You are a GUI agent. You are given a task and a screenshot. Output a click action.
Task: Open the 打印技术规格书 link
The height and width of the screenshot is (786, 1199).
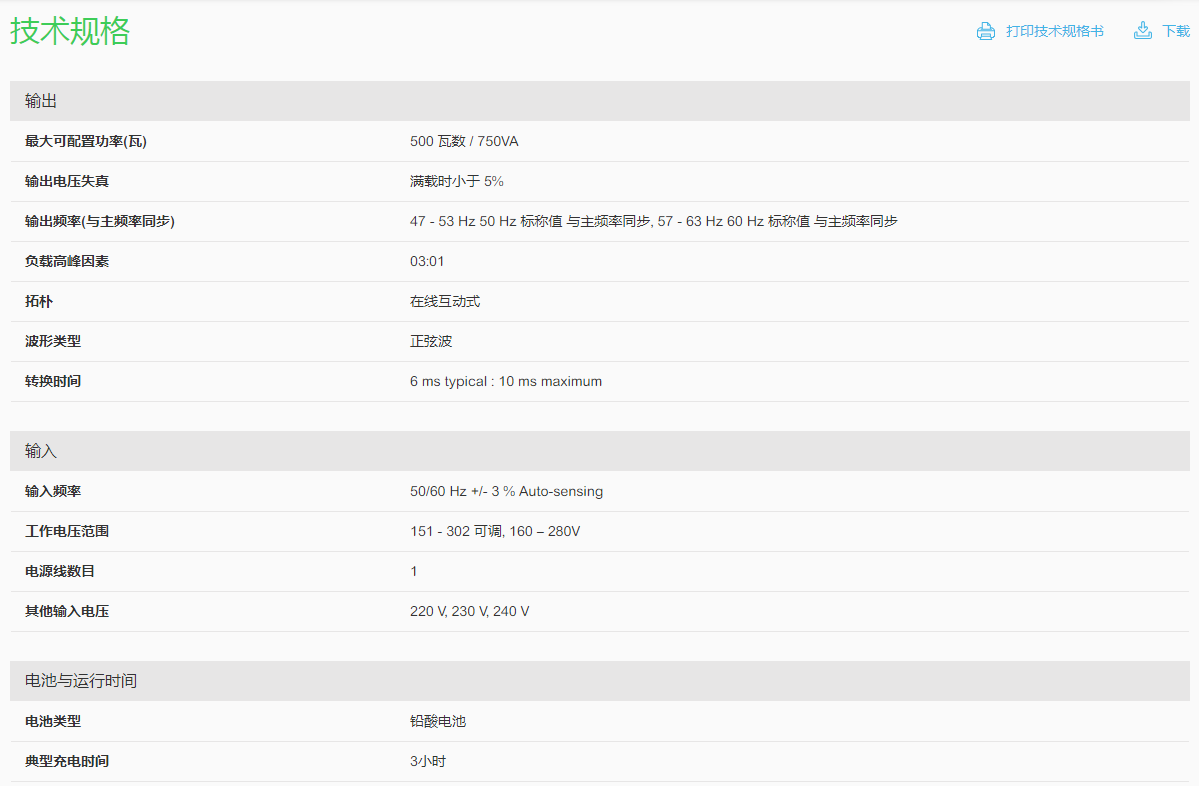pos(1054,31)
